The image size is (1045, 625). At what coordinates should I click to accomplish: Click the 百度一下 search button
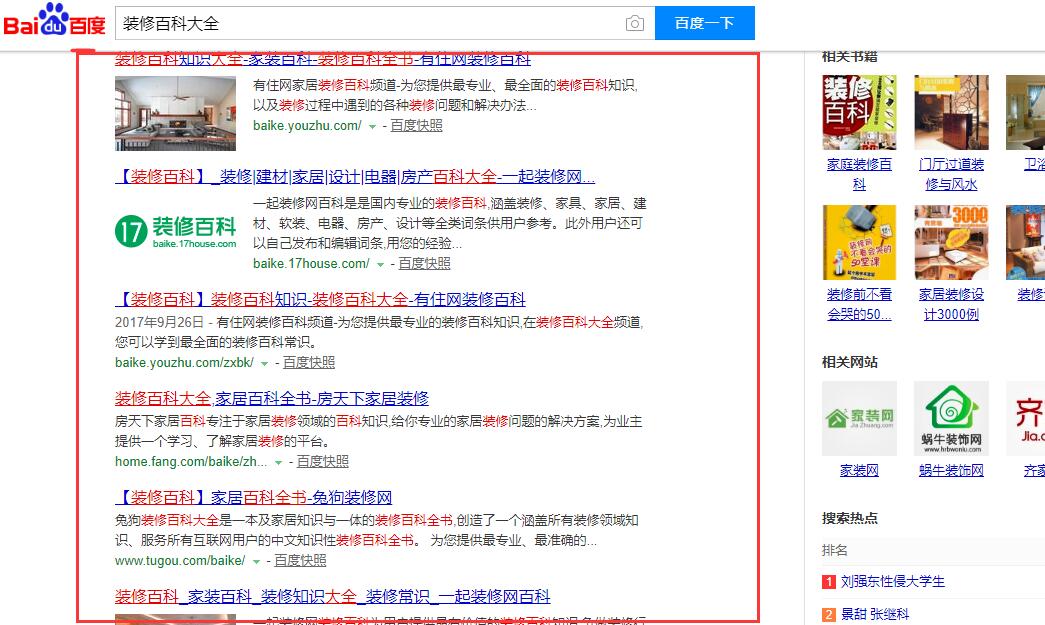(x=704, y=23)
